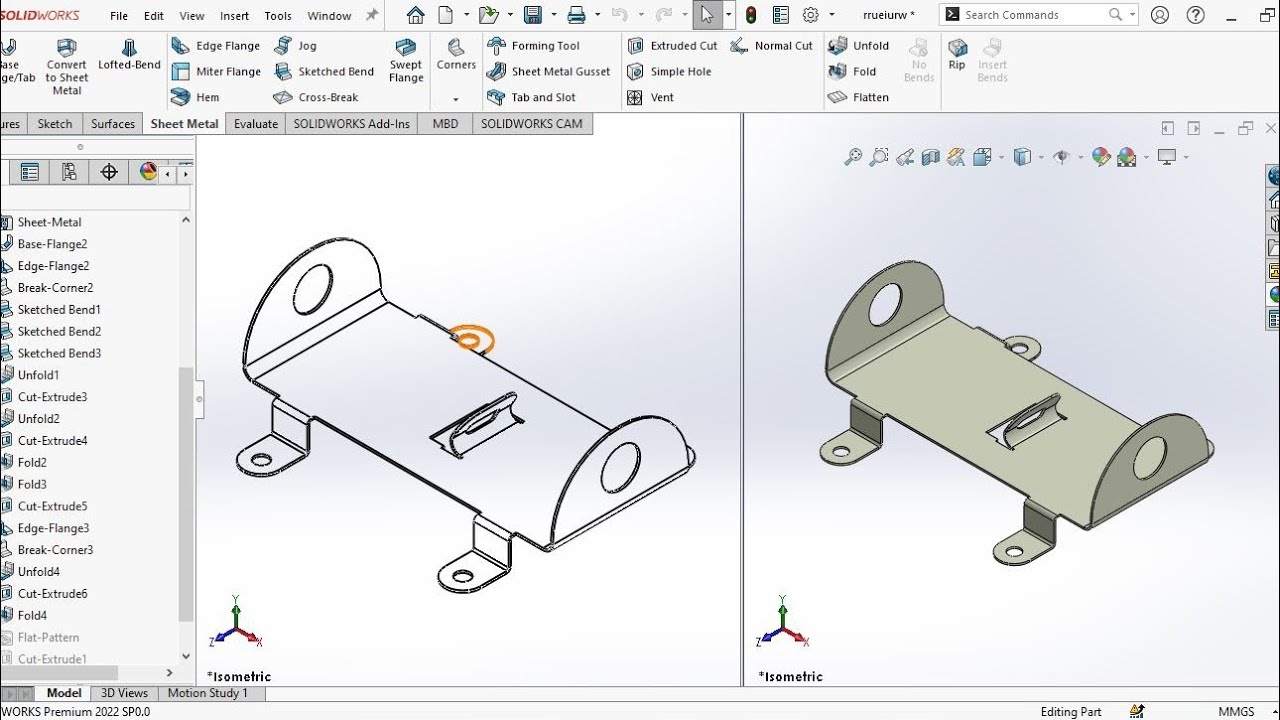Open the Corners dropdown
The width and height of the screenshot is (1280, 720).
click(456, 99)
